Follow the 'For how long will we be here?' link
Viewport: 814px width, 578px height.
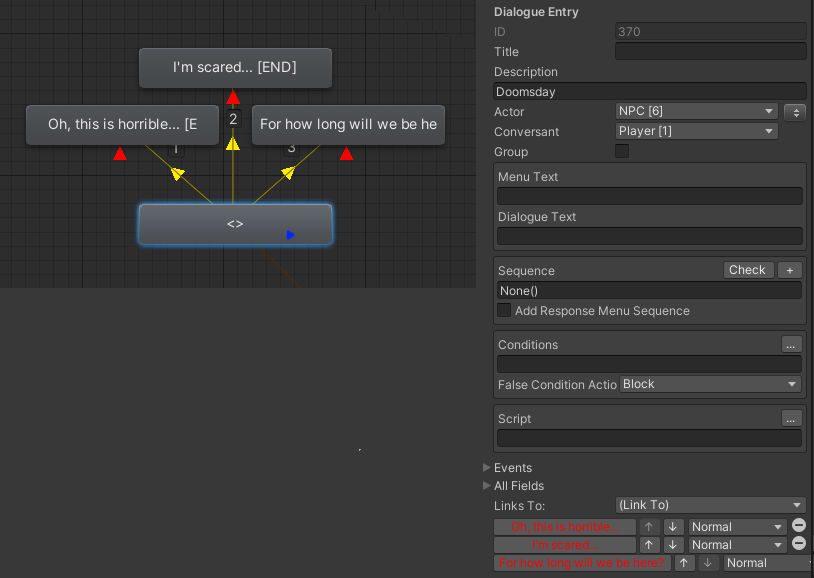tap(582, 563)
